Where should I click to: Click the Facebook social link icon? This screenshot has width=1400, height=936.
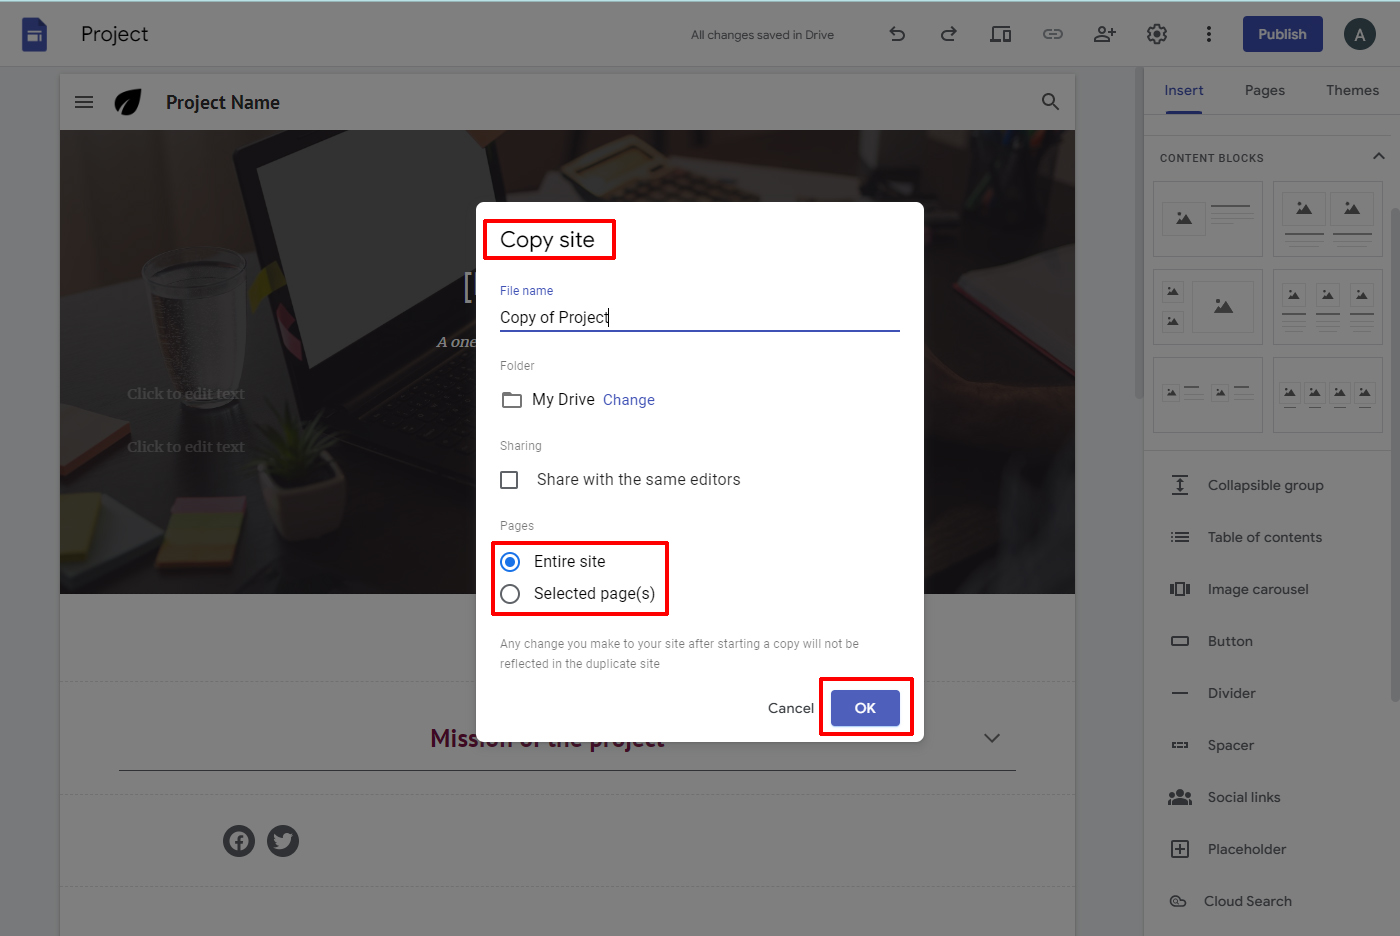point(238,841)
